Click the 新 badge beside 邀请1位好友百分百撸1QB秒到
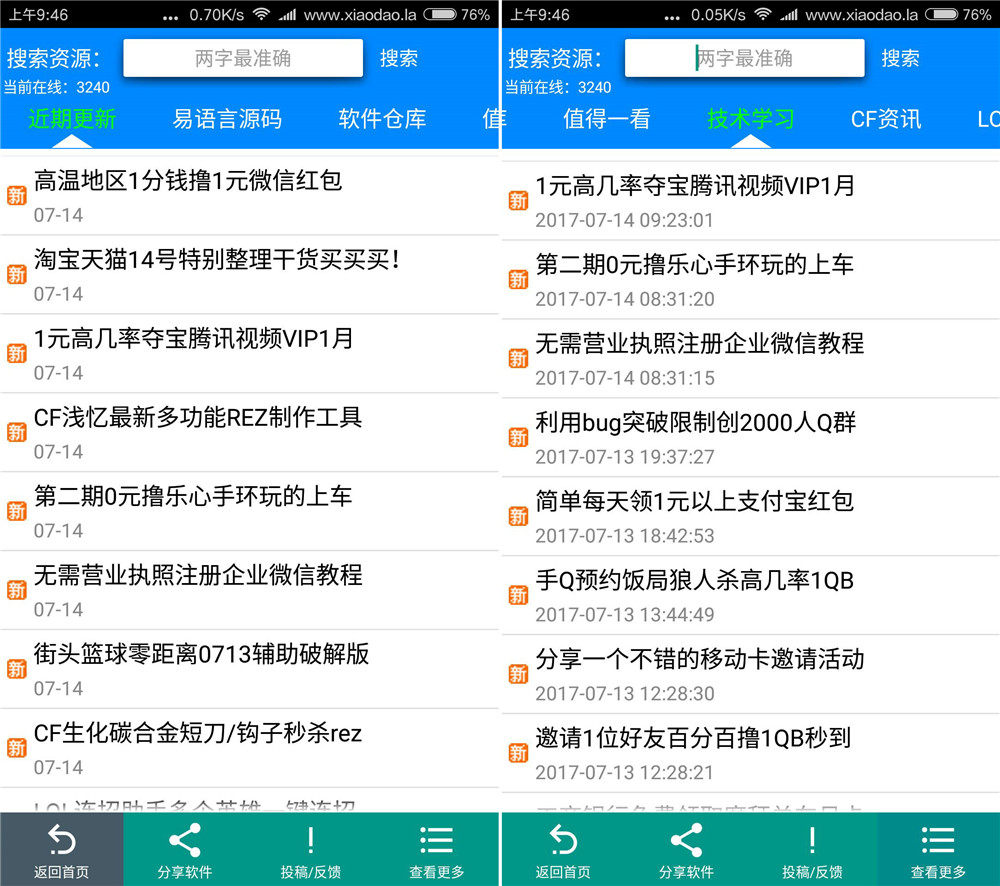The height and width of the screenshot is (886, 1000). (518, 753)
